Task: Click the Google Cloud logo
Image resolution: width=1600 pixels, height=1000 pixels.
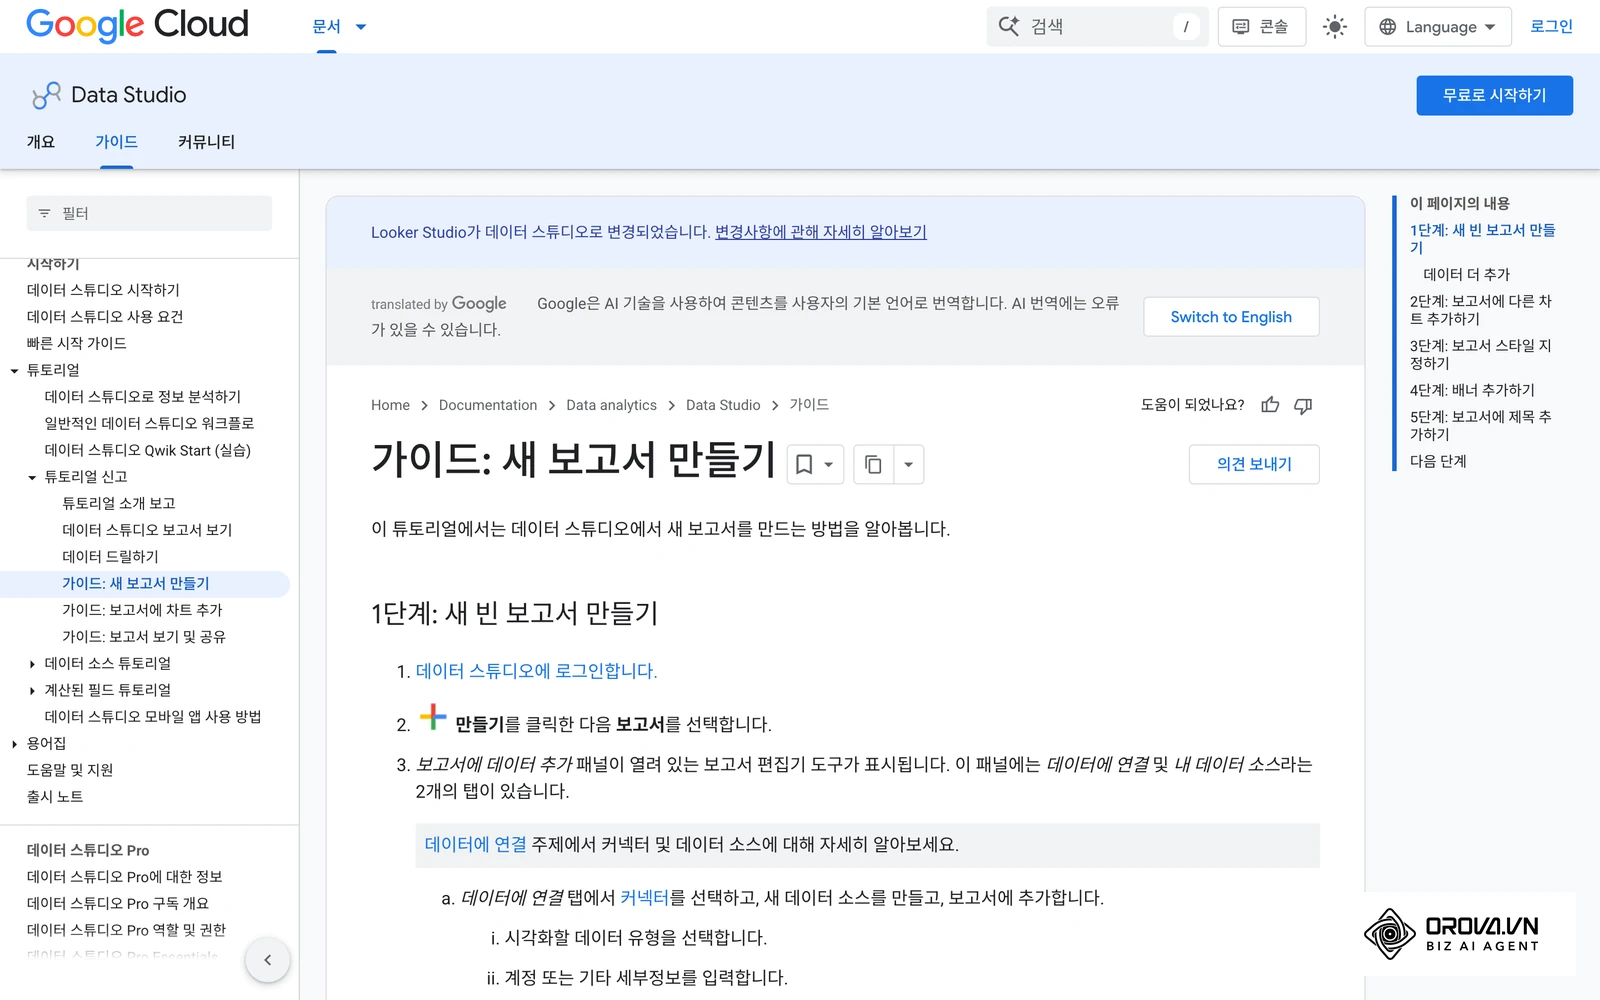Action: tap(137, 25)
